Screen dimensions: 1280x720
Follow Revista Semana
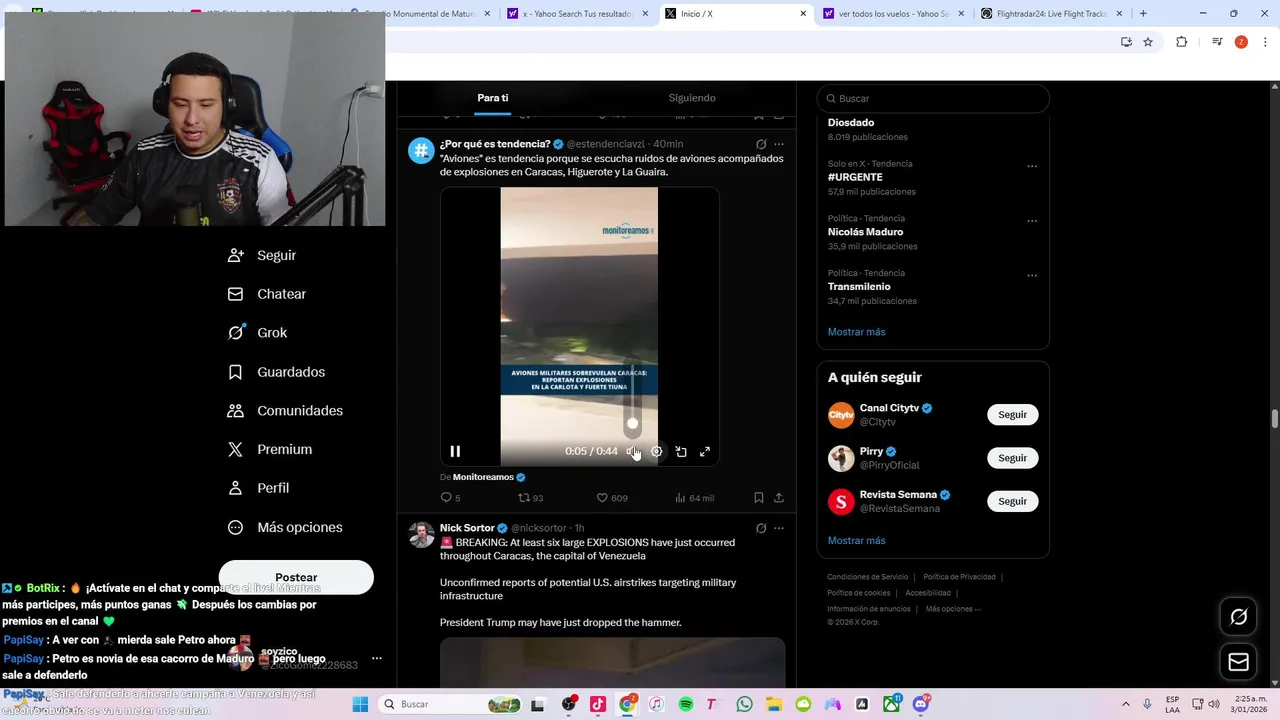click(1012, 501)
